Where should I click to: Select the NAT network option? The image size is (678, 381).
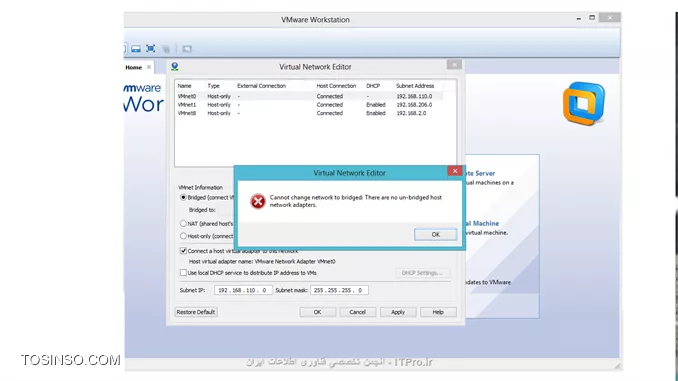click(183, 224)
